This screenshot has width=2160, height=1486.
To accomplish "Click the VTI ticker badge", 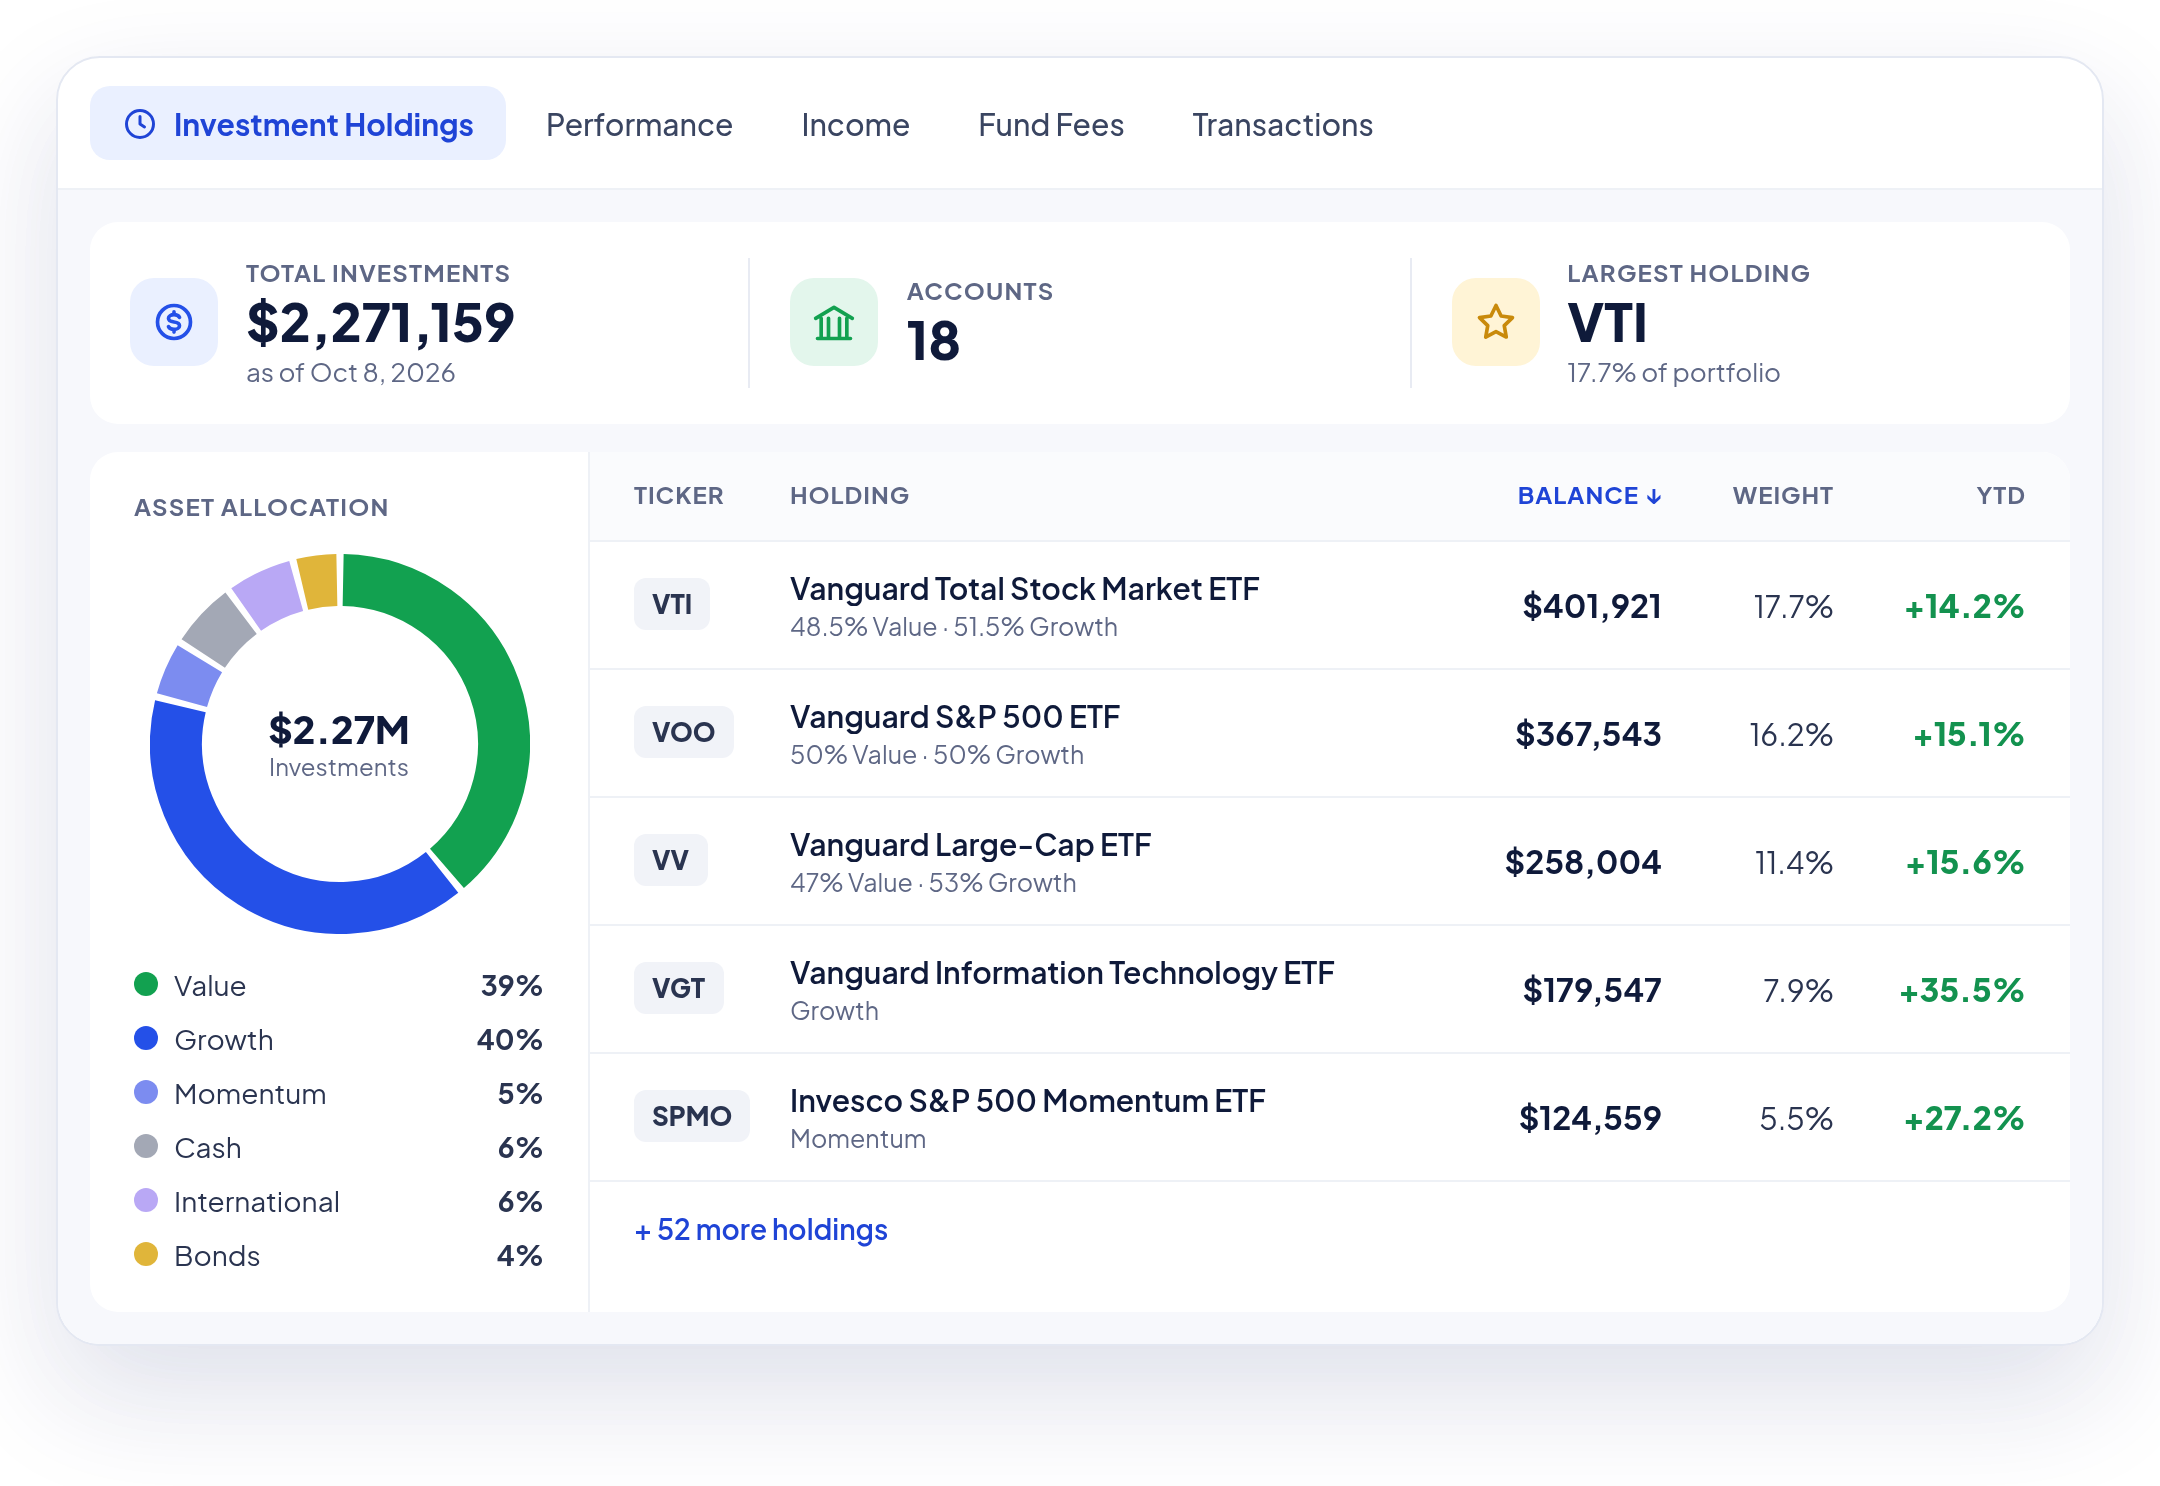I will tap(672, 604).
